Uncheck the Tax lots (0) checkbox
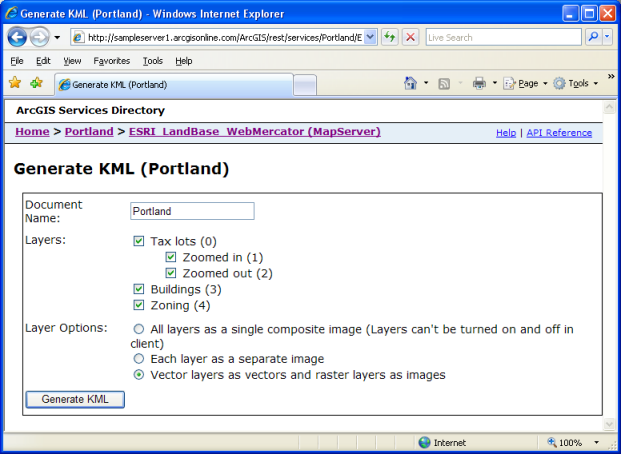 [x=139, y=241]
